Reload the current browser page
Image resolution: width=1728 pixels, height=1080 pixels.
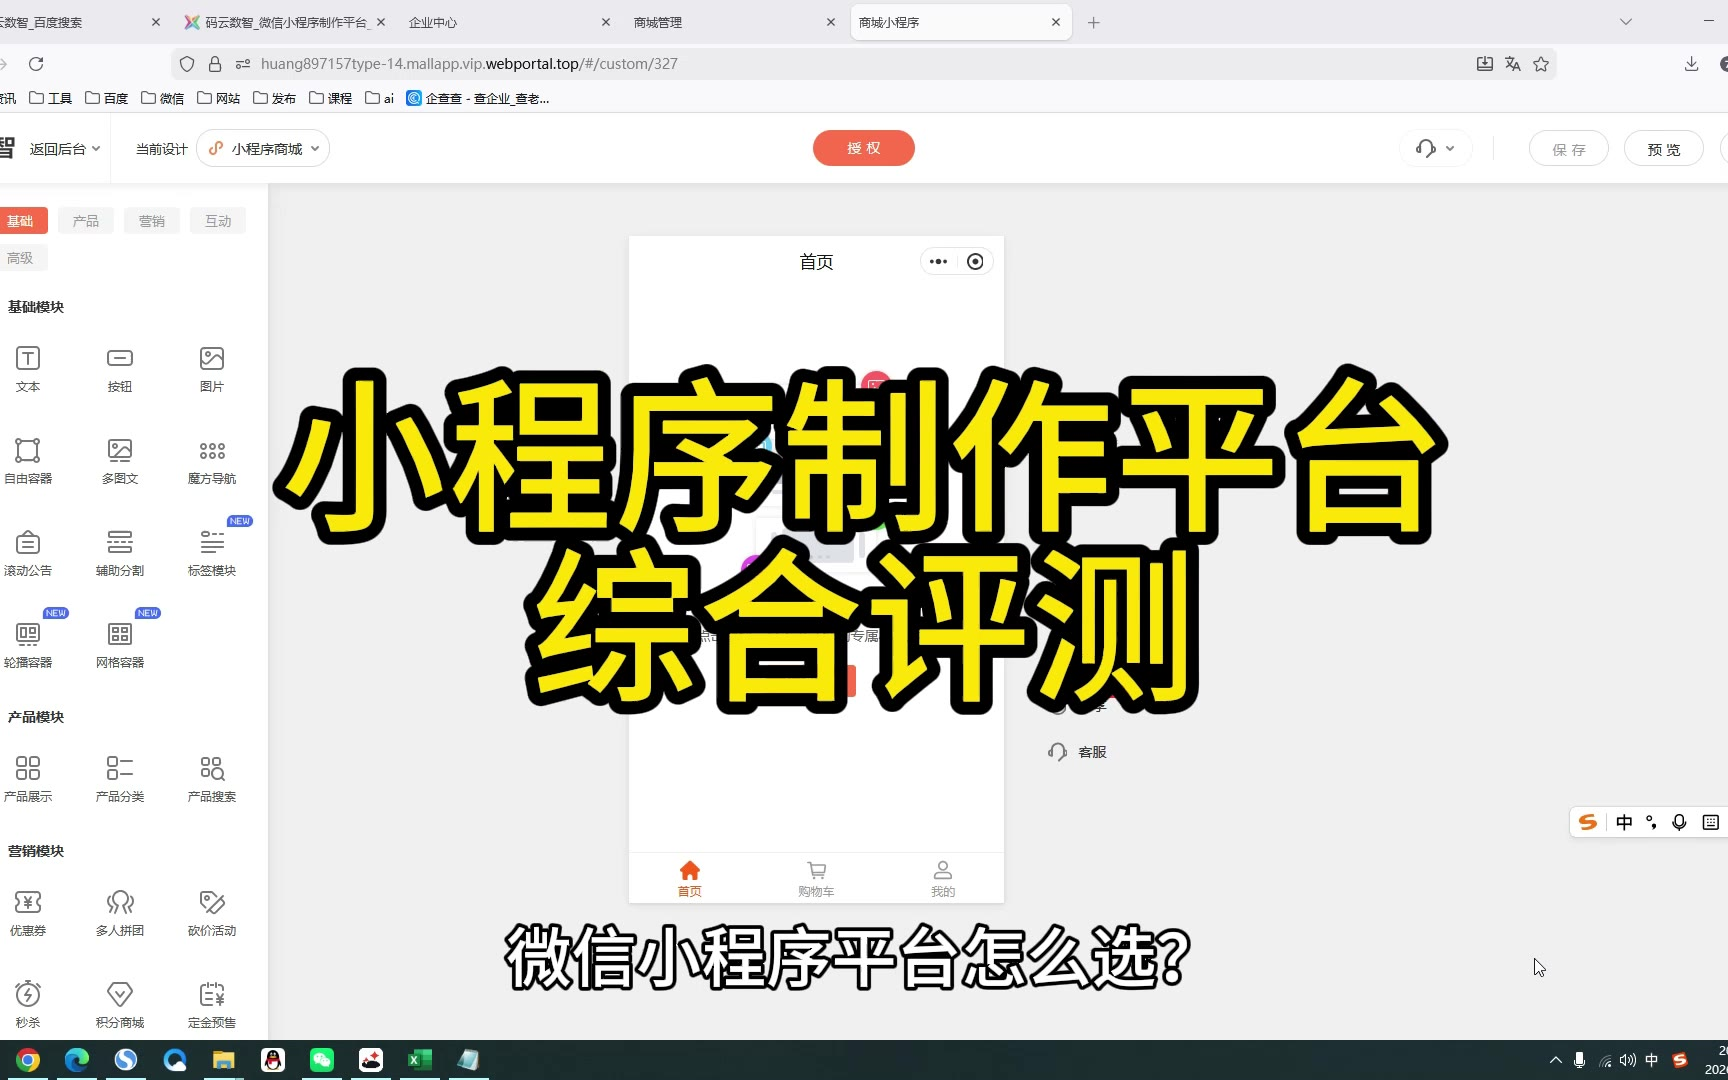point(36,64)
